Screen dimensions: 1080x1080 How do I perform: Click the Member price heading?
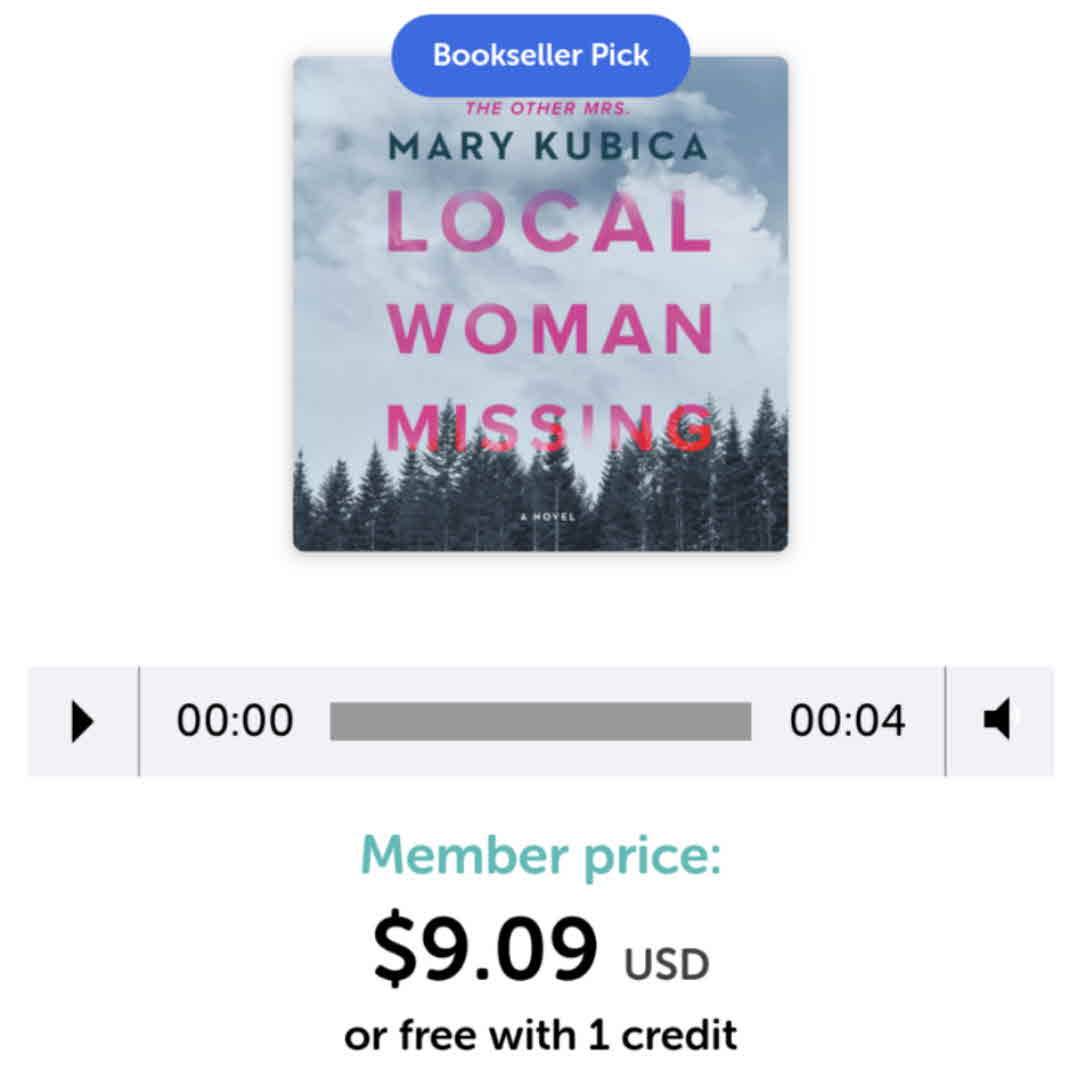pos(541,856)
